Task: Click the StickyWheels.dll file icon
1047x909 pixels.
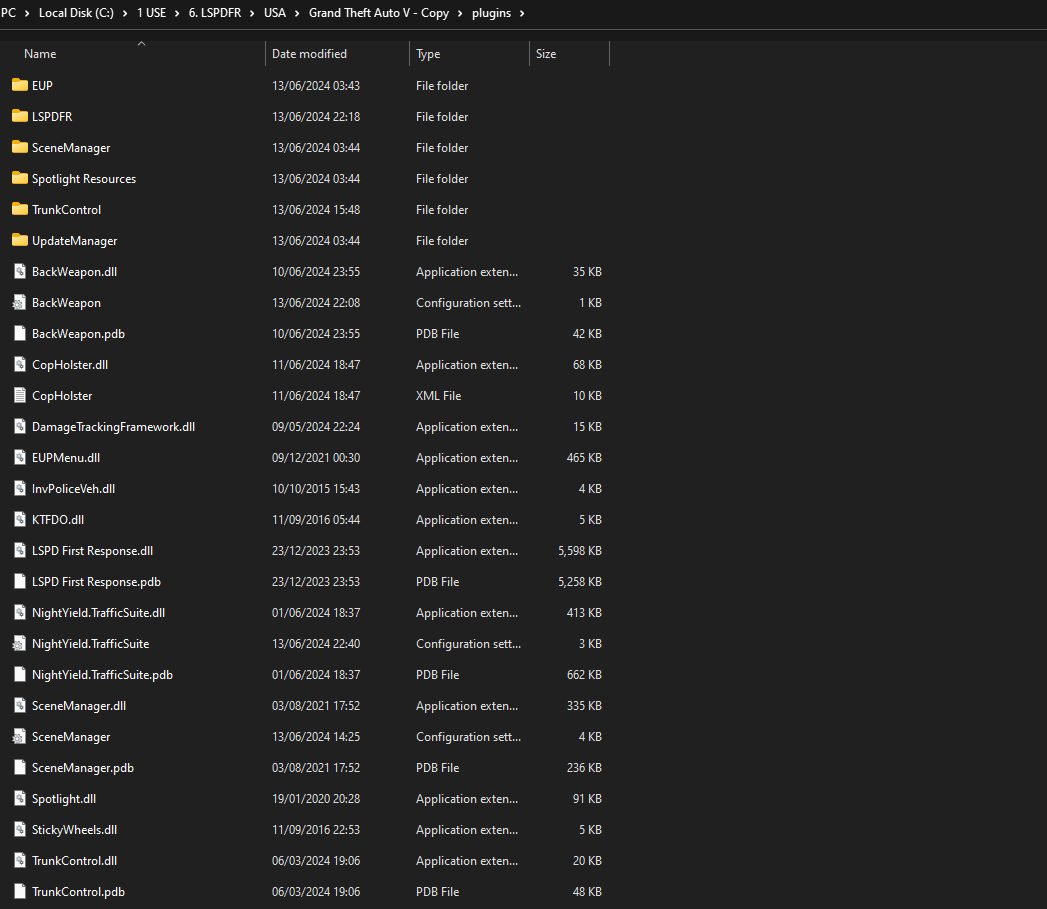Action: coord(20,830)
